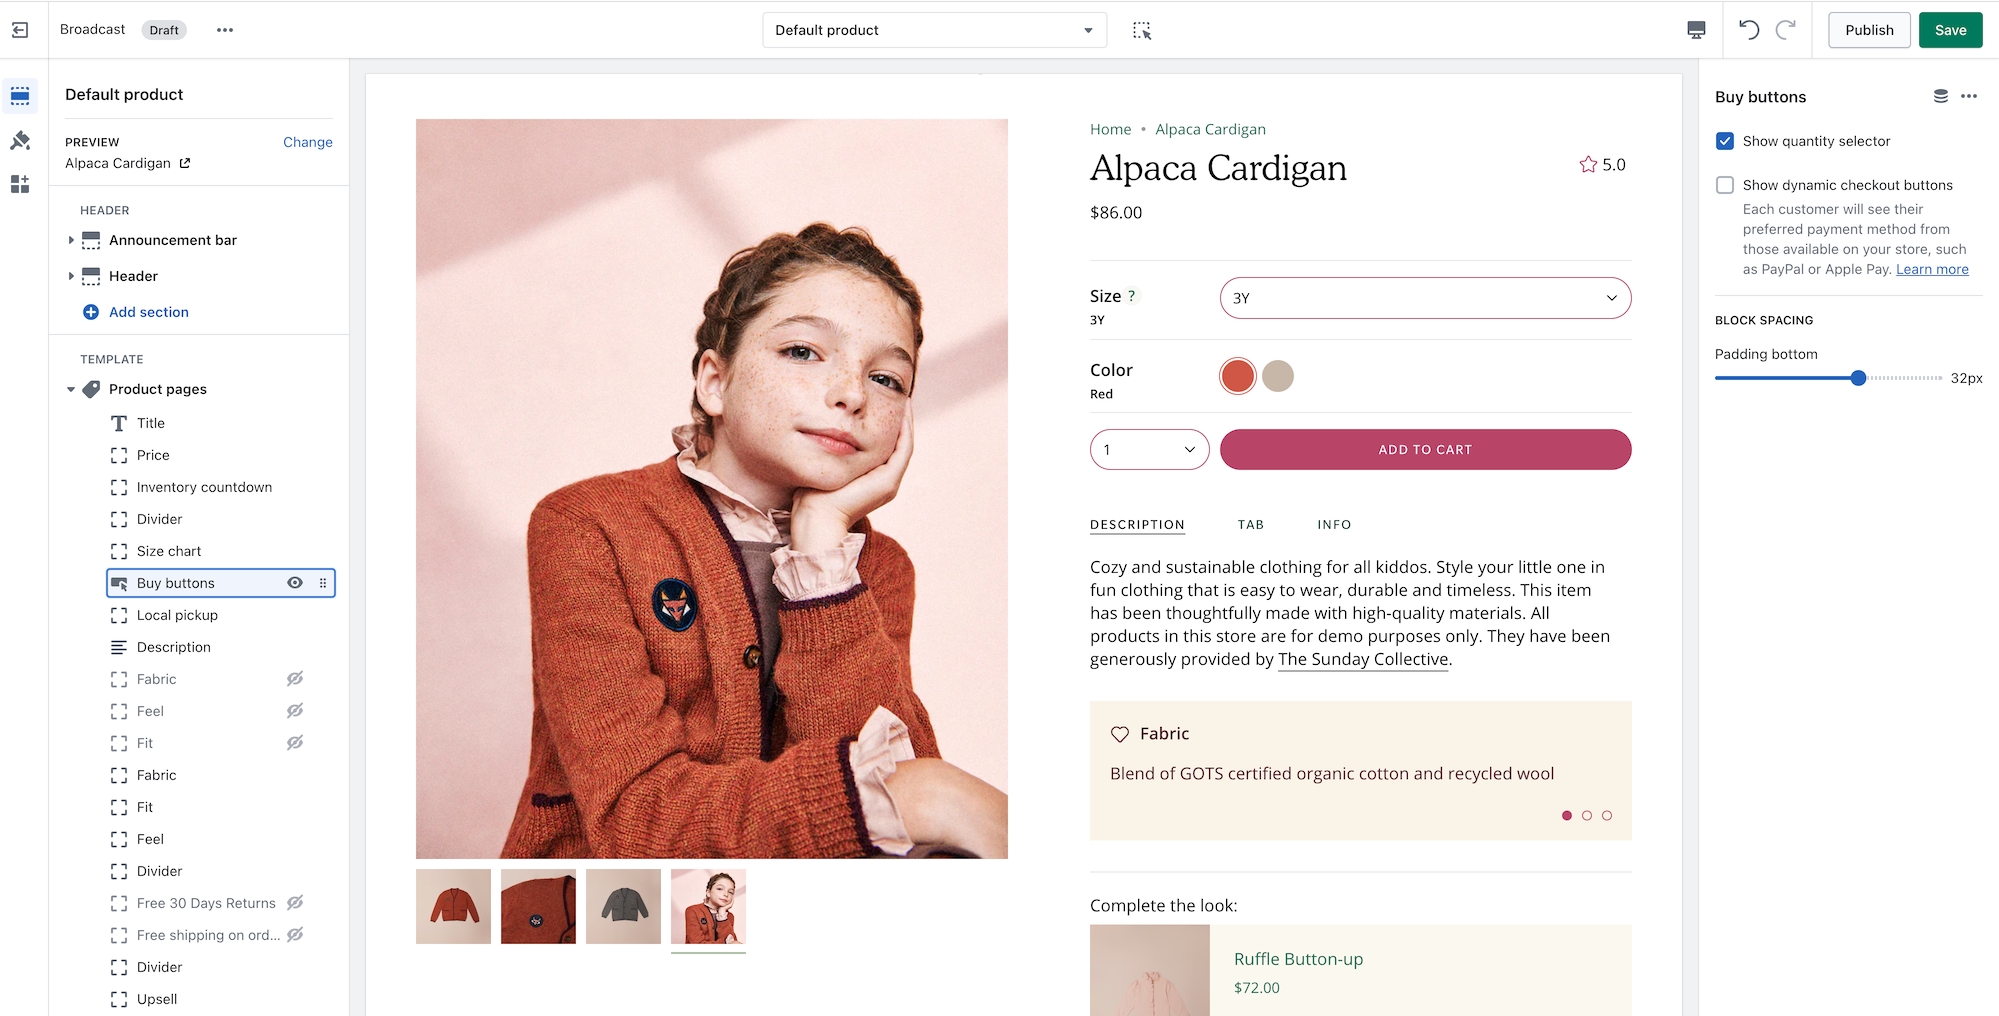Open the app embeds icon
Screen dimensions: 1999x1016
coord(20,185)
